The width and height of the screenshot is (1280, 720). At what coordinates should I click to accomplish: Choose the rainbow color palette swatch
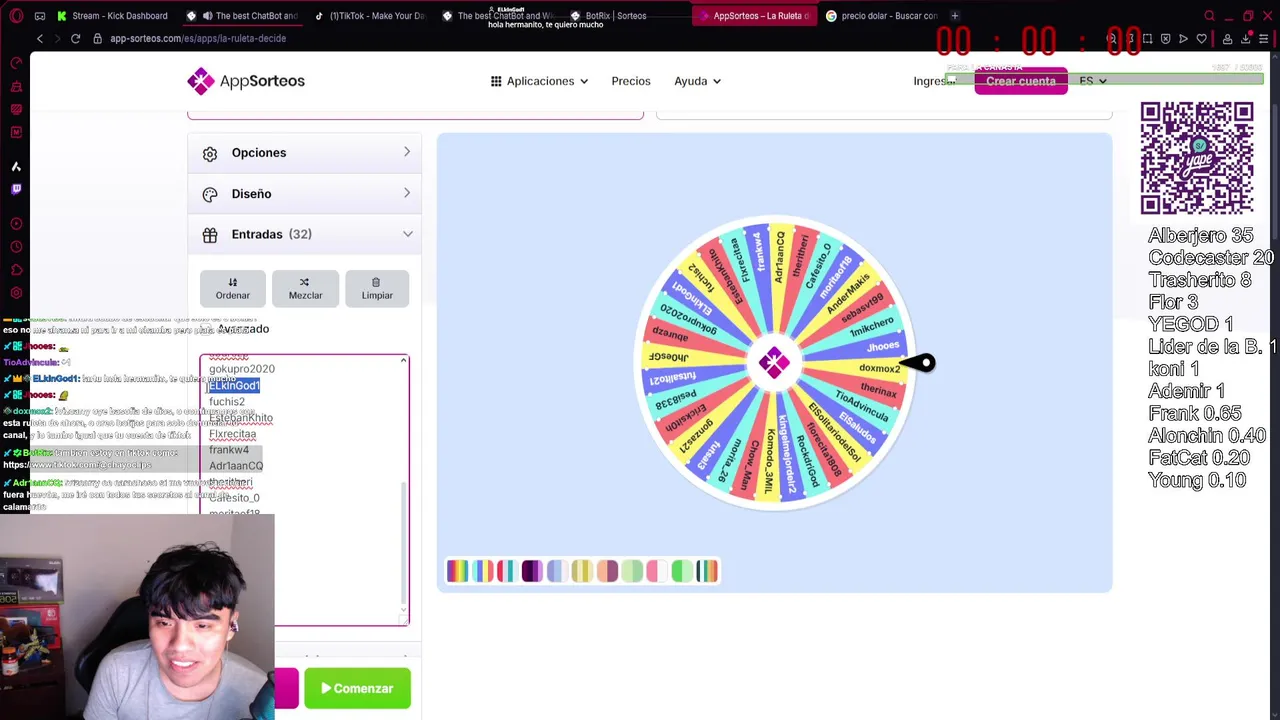[457, 571]
